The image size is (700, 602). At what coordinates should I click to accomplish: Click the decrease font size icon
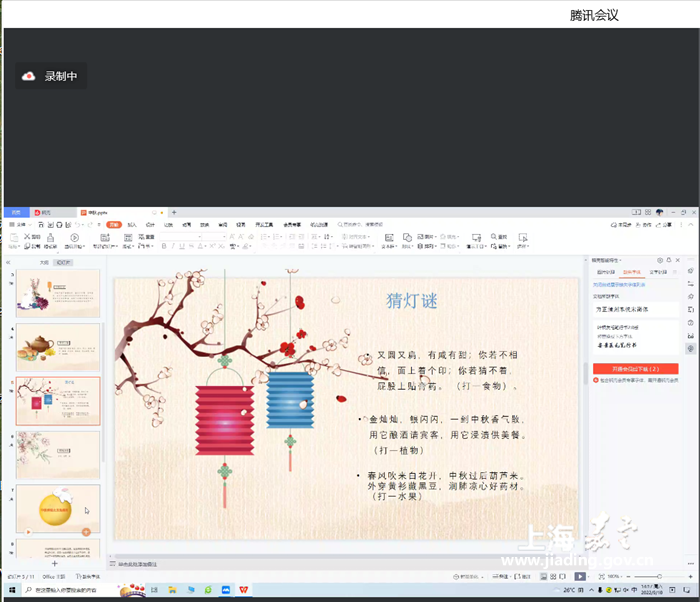click(241, 236)
